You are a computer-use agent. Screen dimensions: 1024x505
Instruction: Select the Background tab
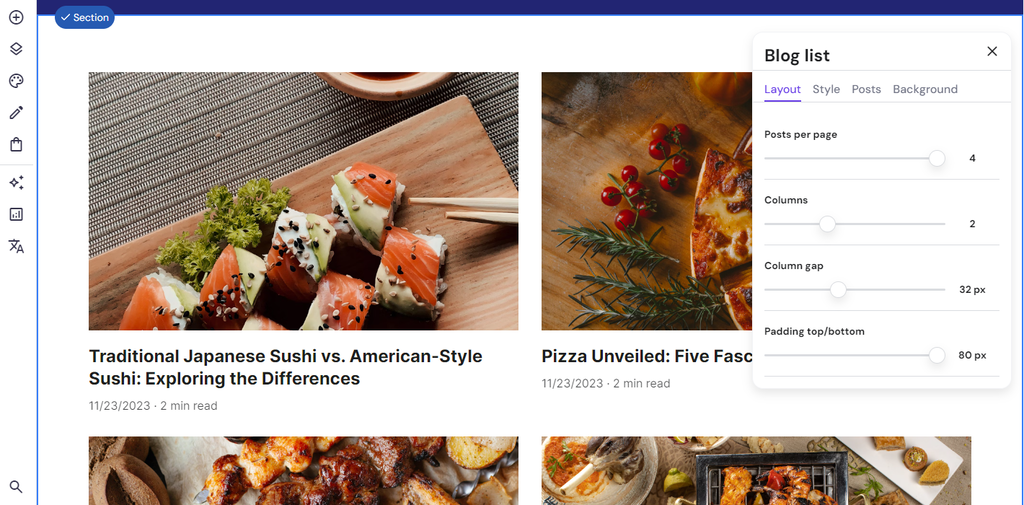coord(925,89)
